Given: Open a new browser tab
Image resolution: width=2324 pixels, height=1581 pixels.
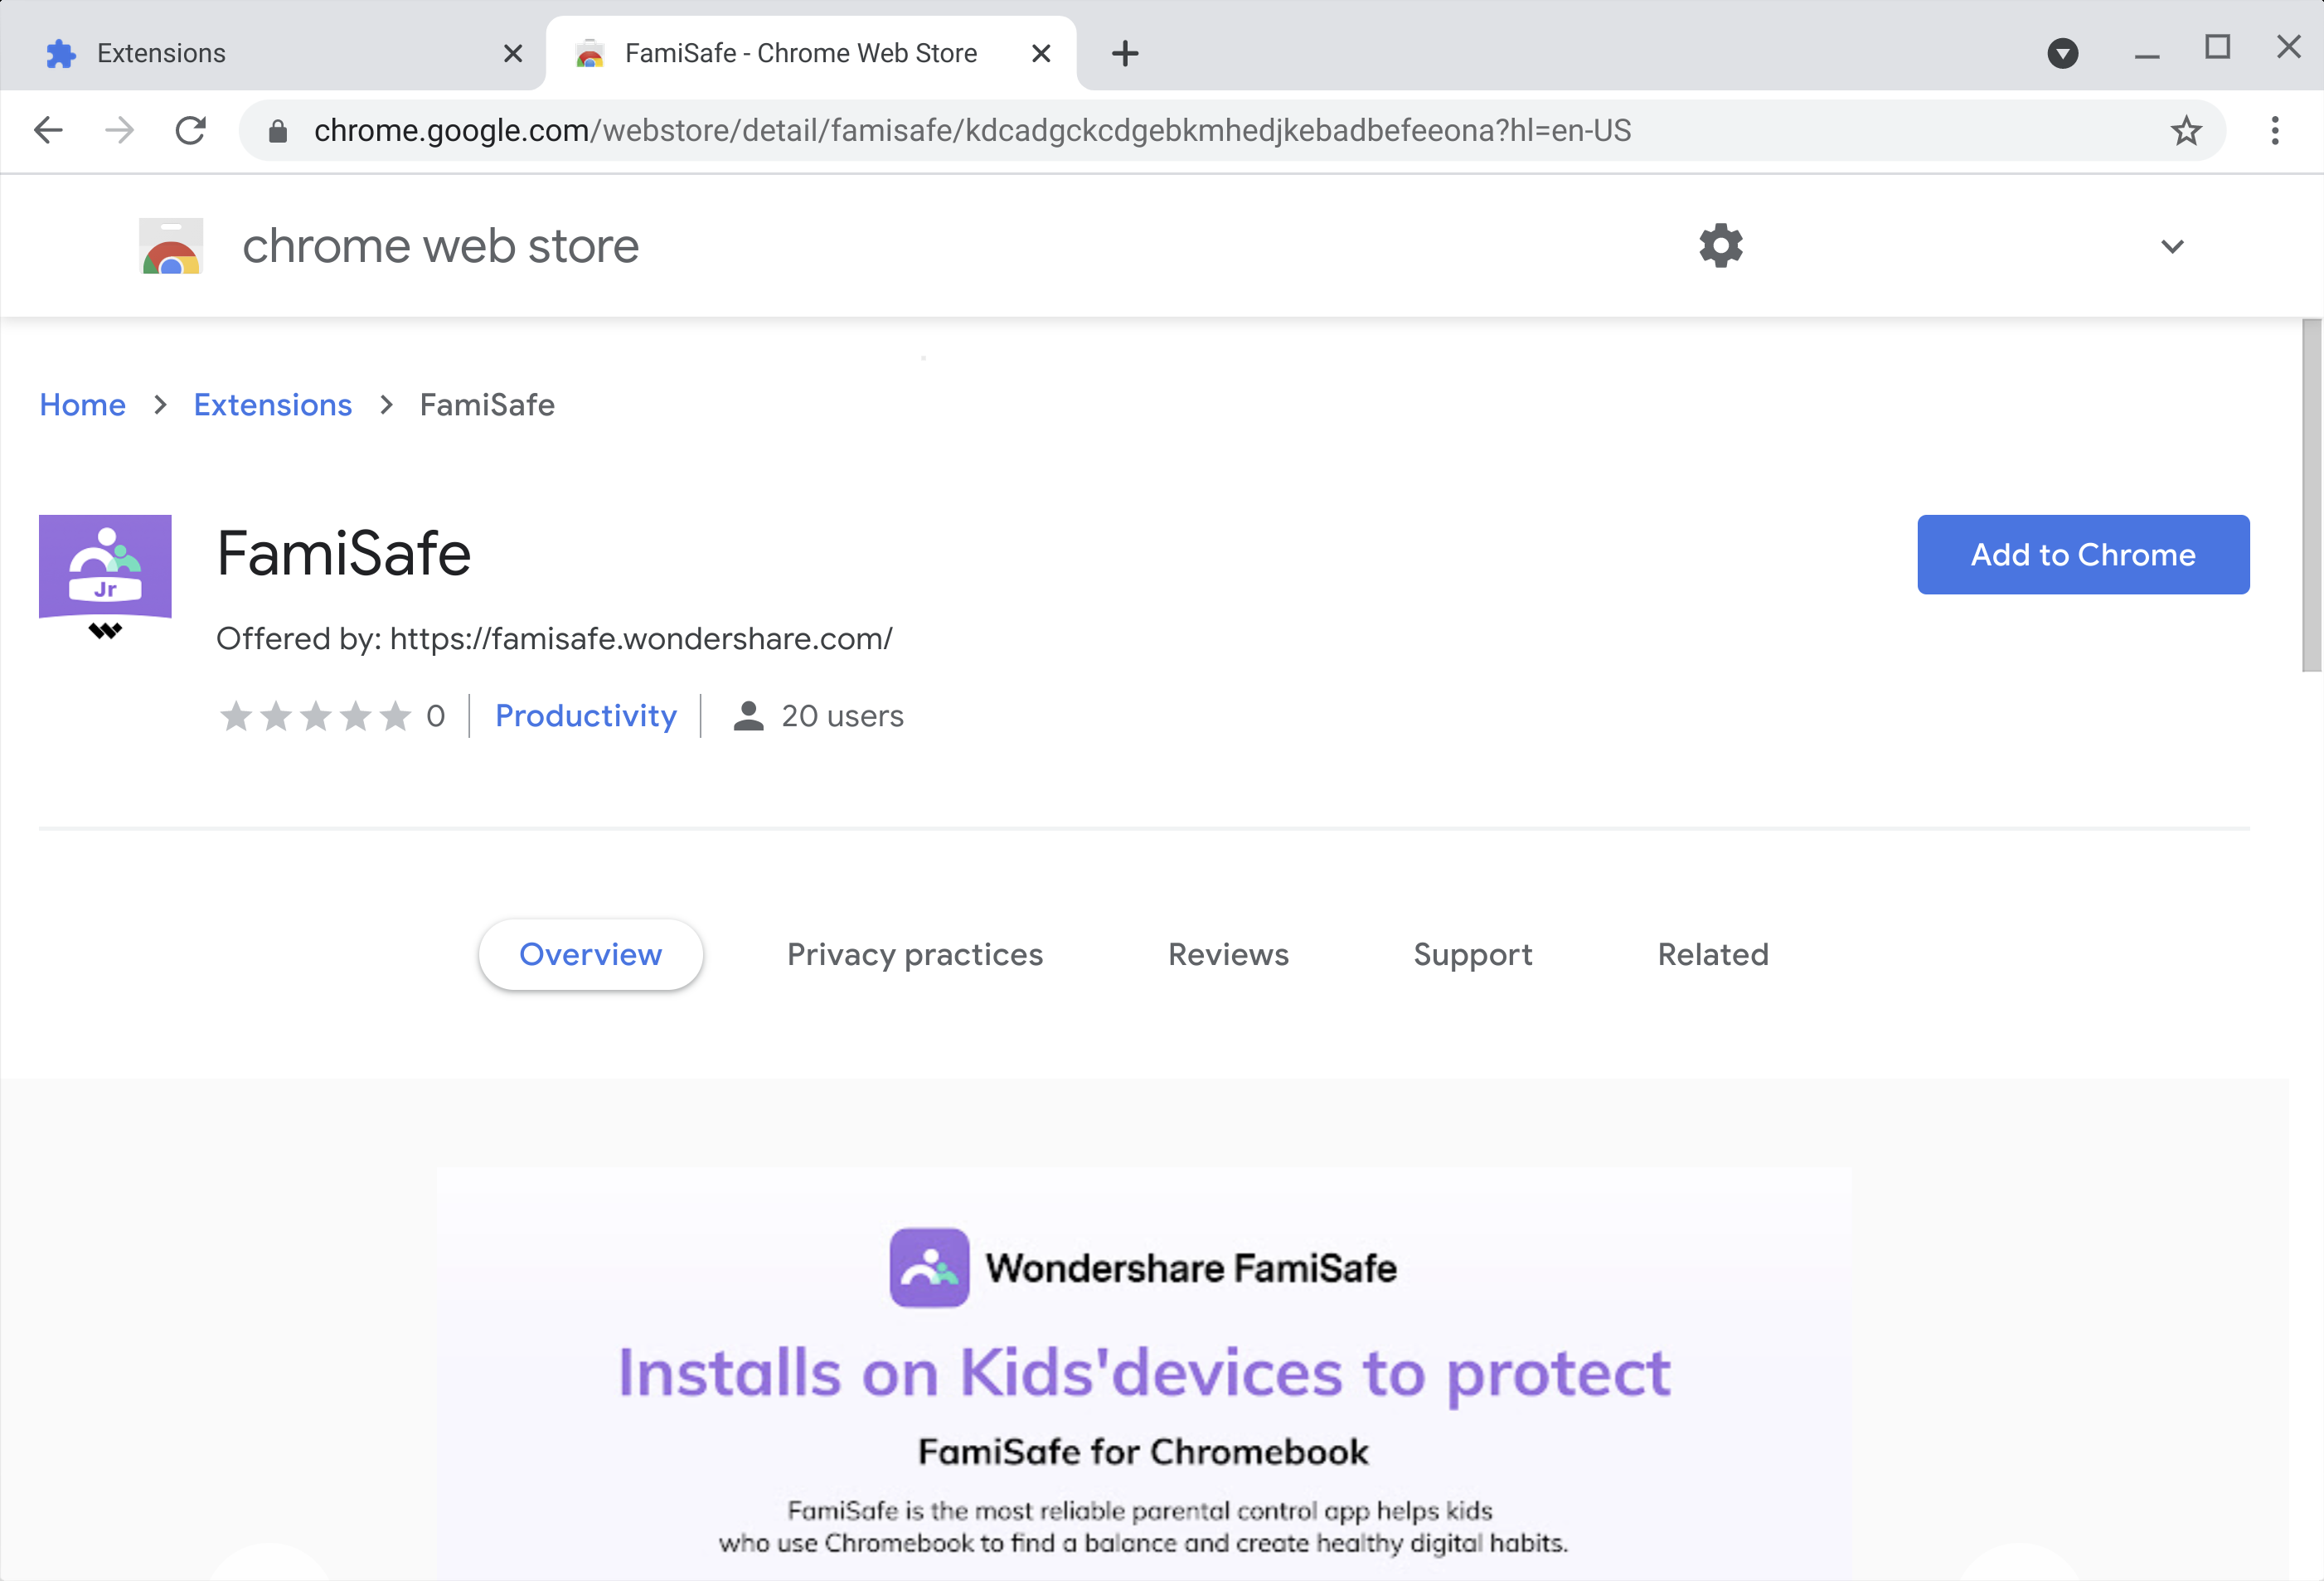Looking at the screenshot, I should pyautogui.click(x=1125, y=53).
